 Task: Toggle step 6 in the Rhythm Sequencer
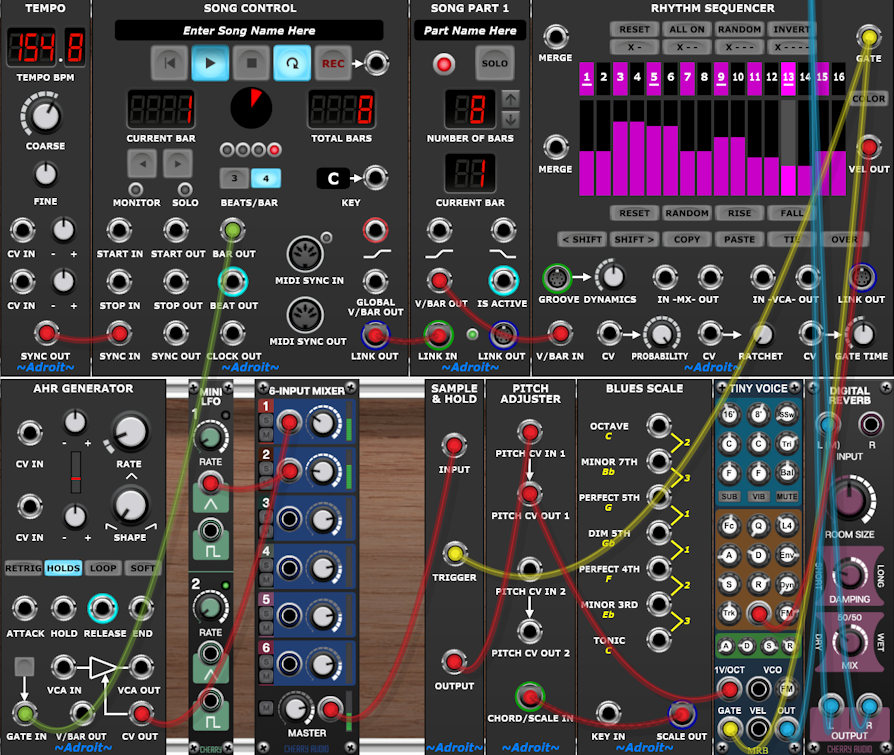click(670, 77)
